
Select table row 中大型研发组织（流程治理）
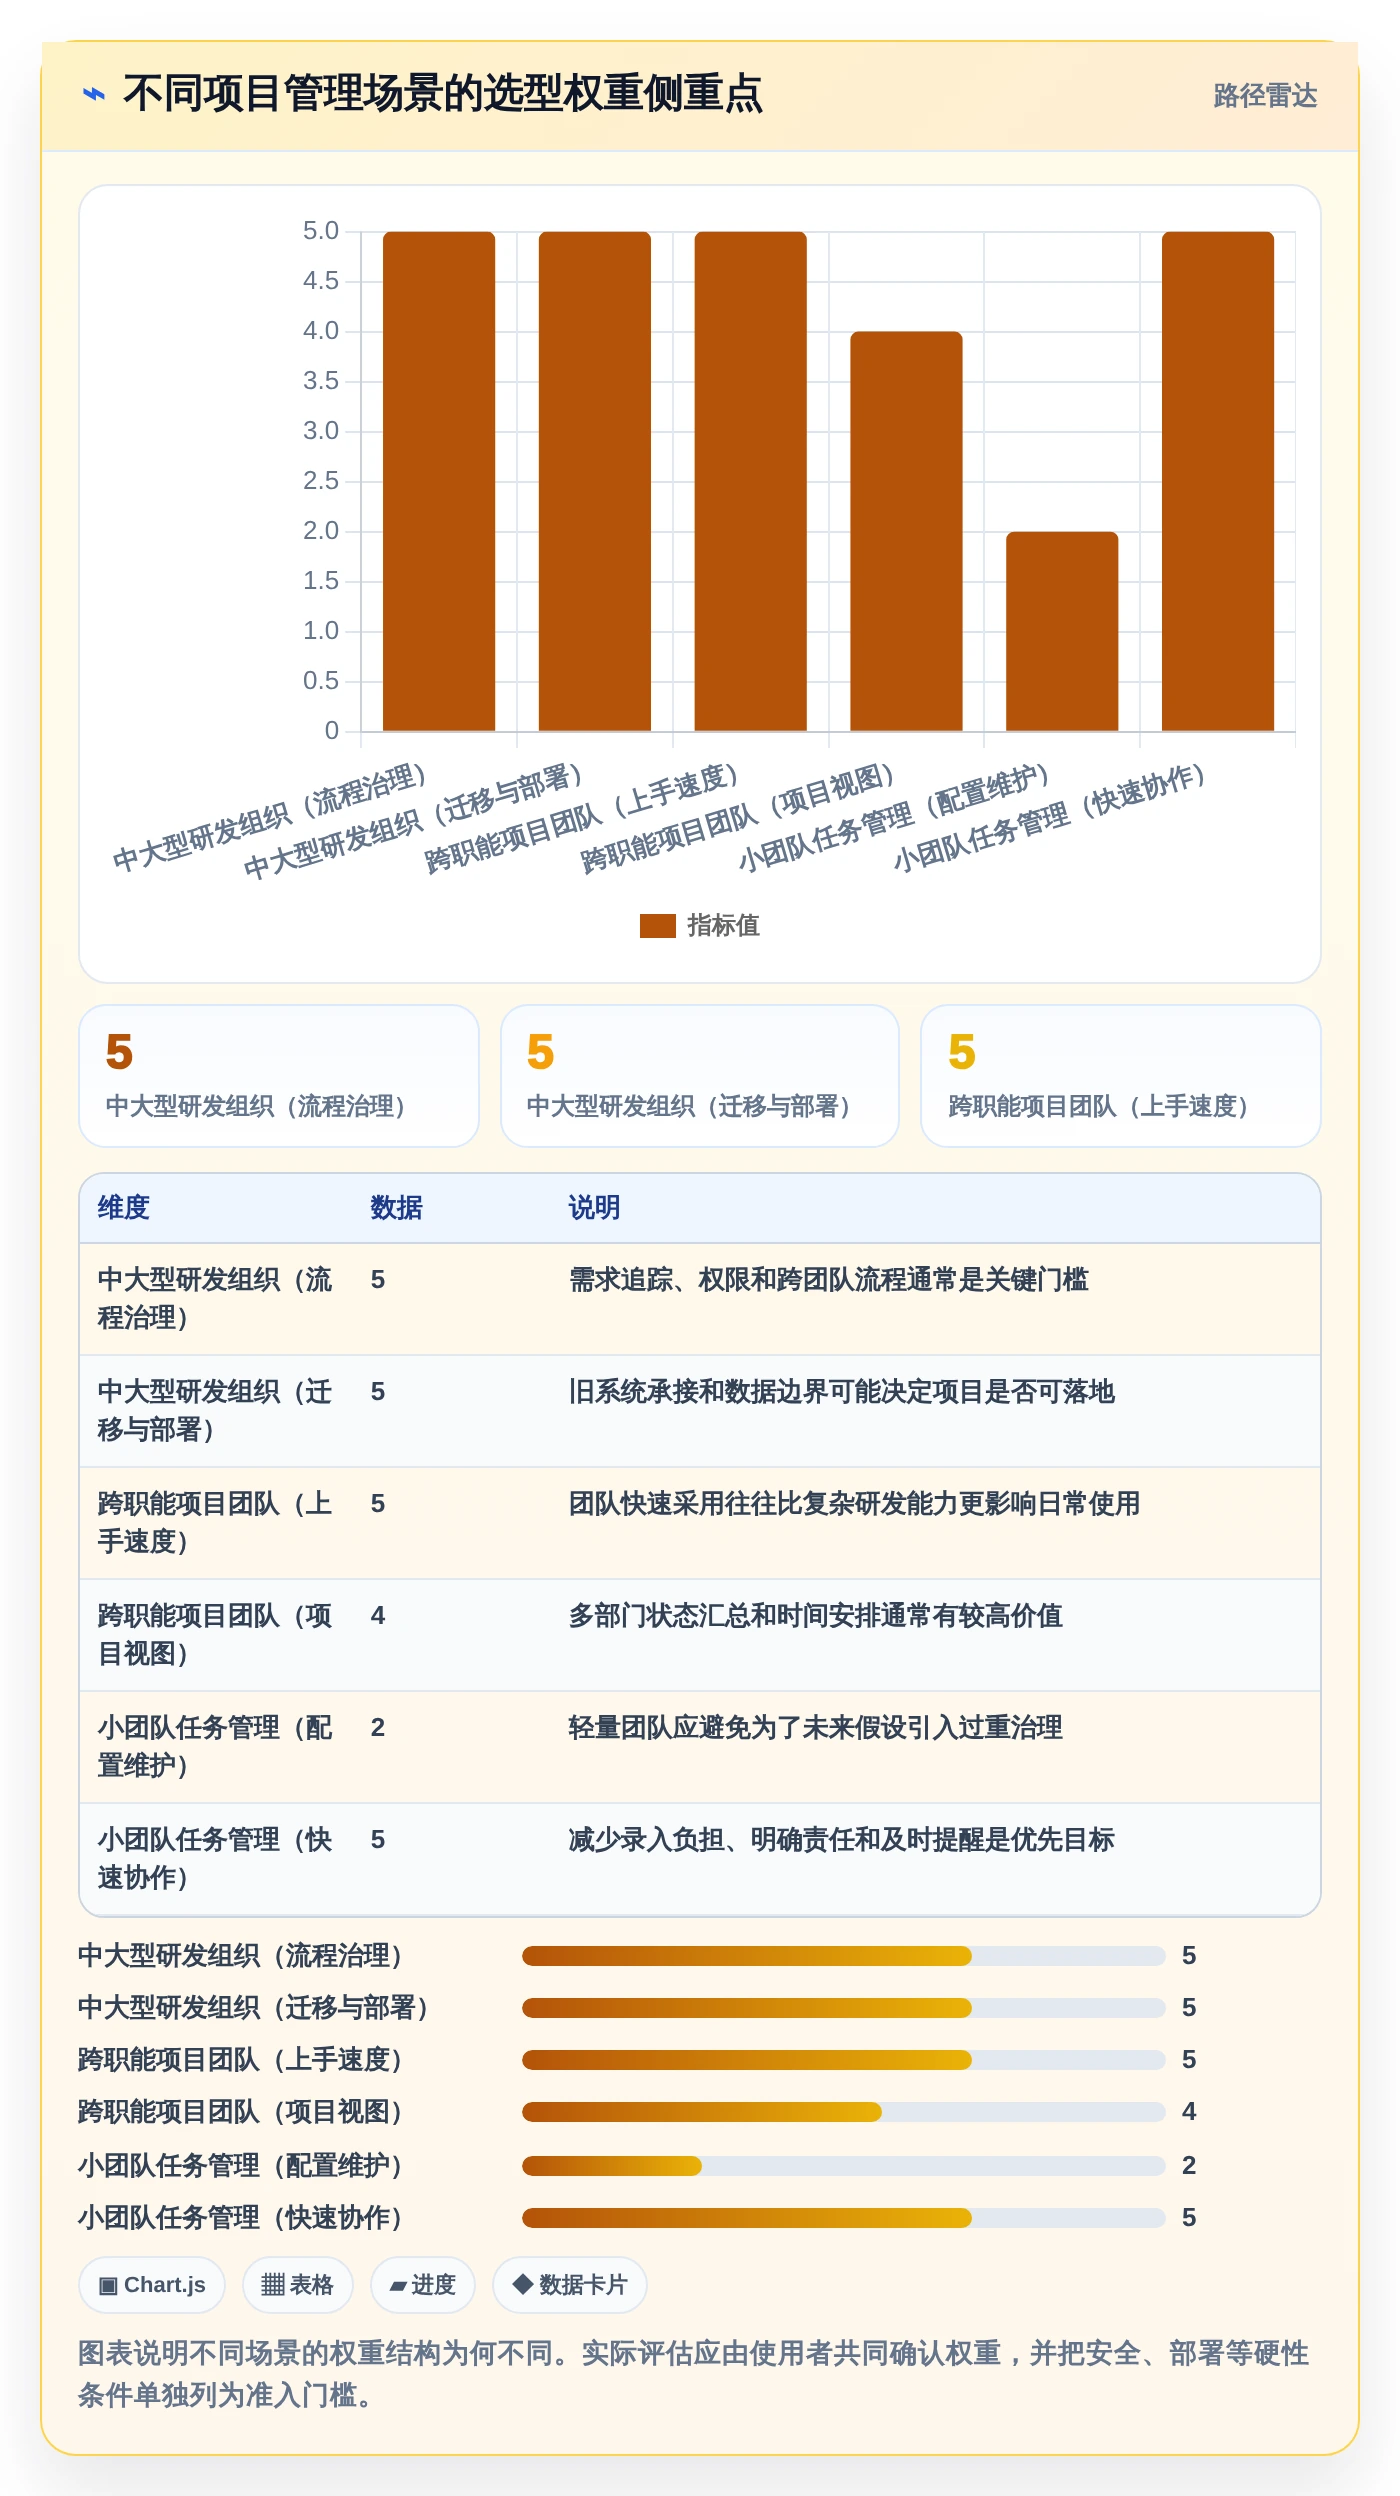pos(700,1299)
